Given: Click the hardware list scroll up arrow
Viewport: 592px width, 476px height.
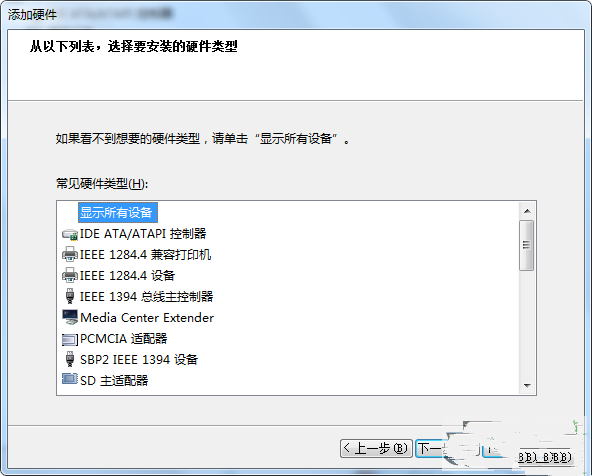Looking at the screenshot, I should coord(527,211).
